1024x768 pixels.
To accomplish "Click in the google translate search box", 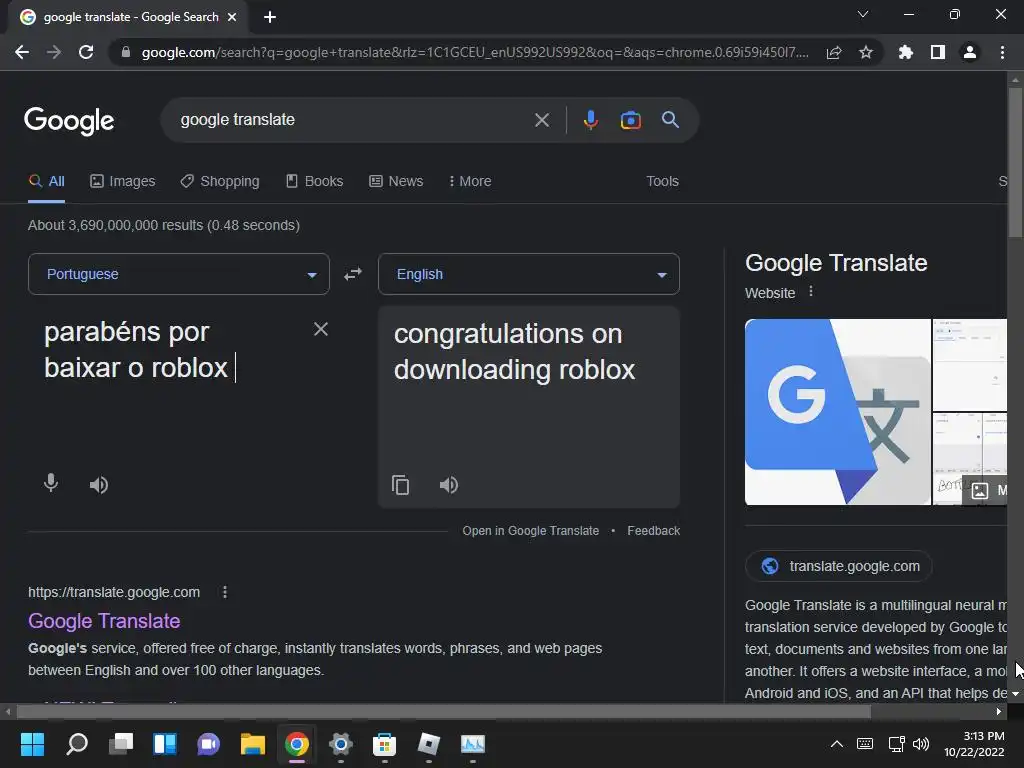I will click(x=353, y=120).
